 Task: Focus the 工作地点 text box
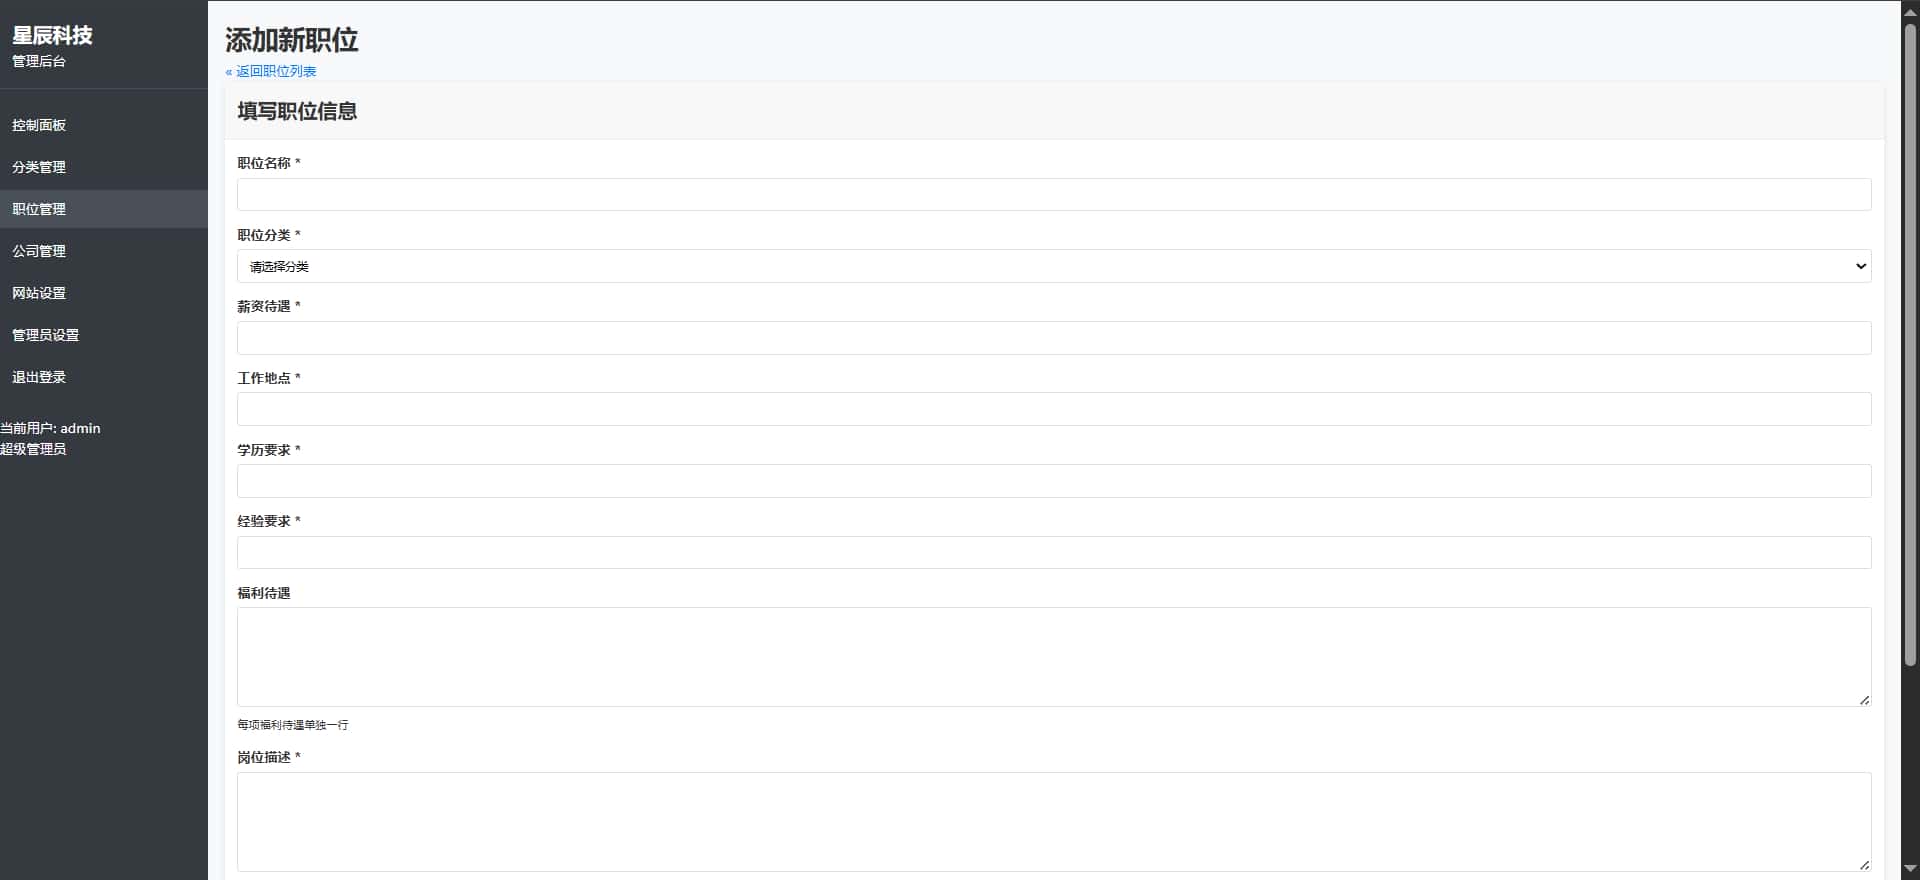click(x=1053, y=409)
